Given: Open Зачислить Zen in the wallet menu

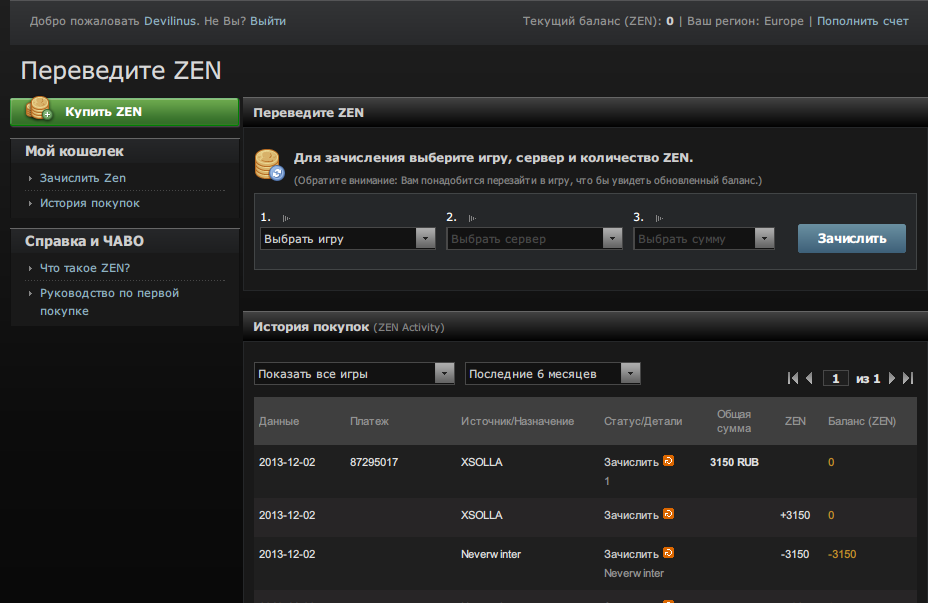Looking at the screenshot, I should 83,178.
